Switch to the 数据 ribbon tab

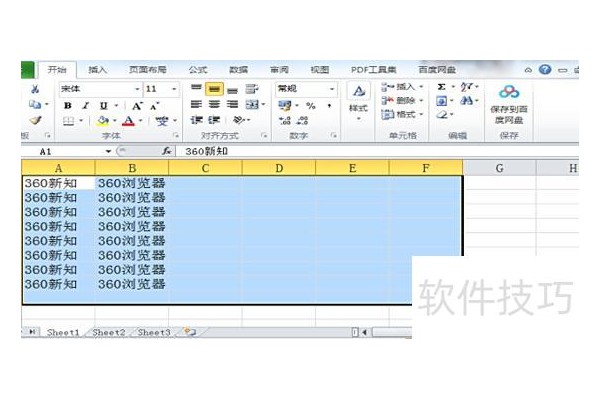point(238,70)
